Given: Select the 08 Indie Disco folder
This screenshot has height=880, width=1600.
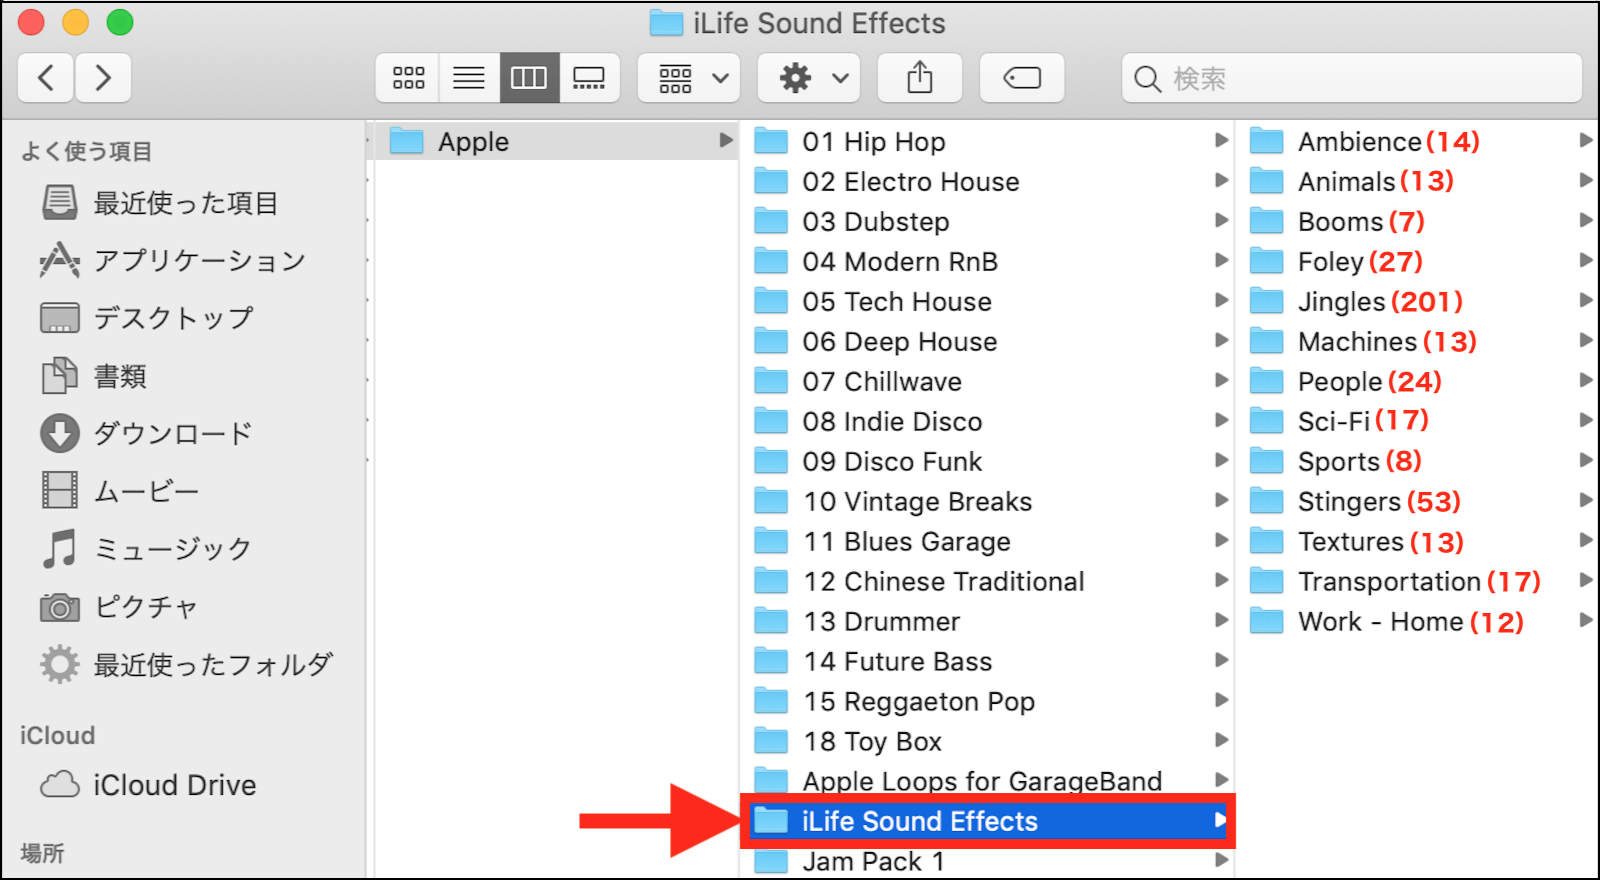Looking at the screenshot, I should (987, 421).
